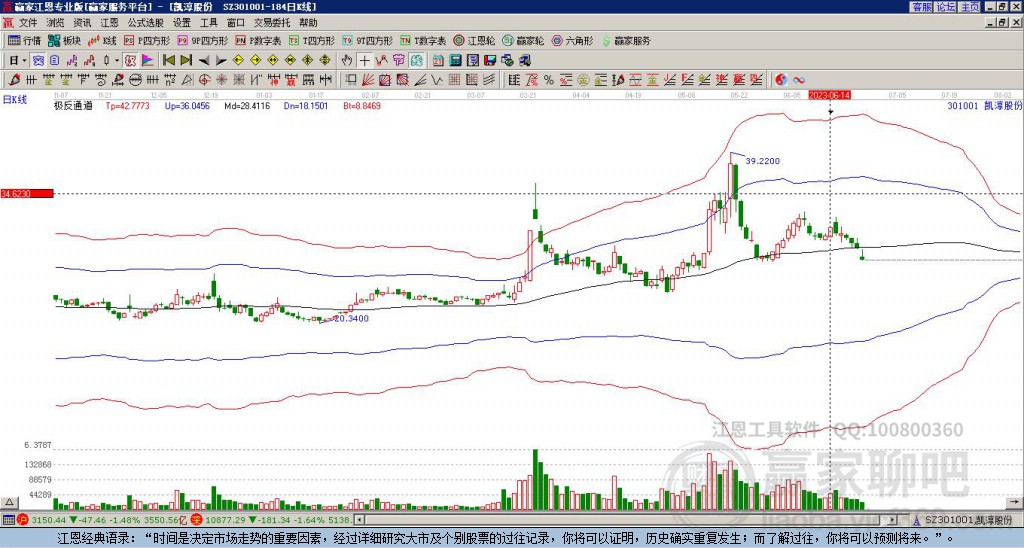Select the red pencil drawing tool
The width and height of the screenshot is (1024, 548).
tap(14, 80)
